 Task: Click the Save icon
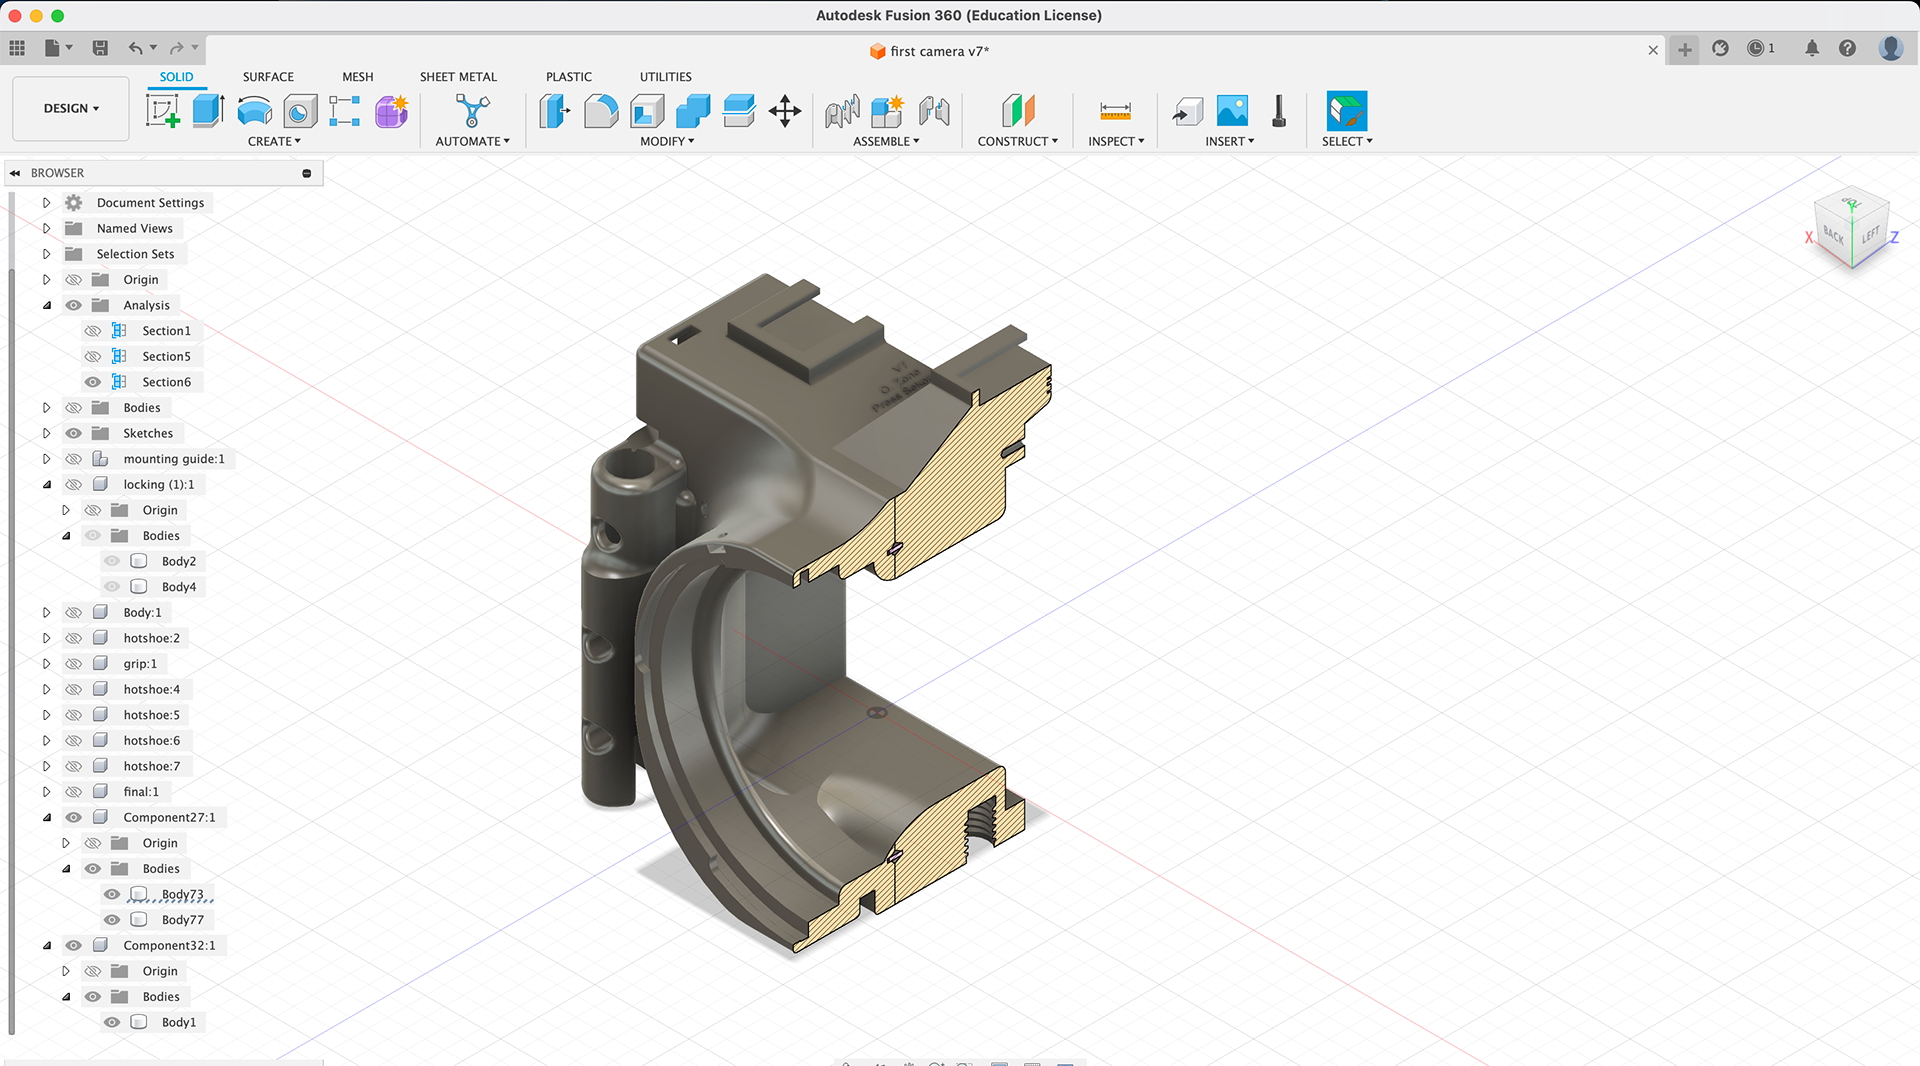pos(100,47)
